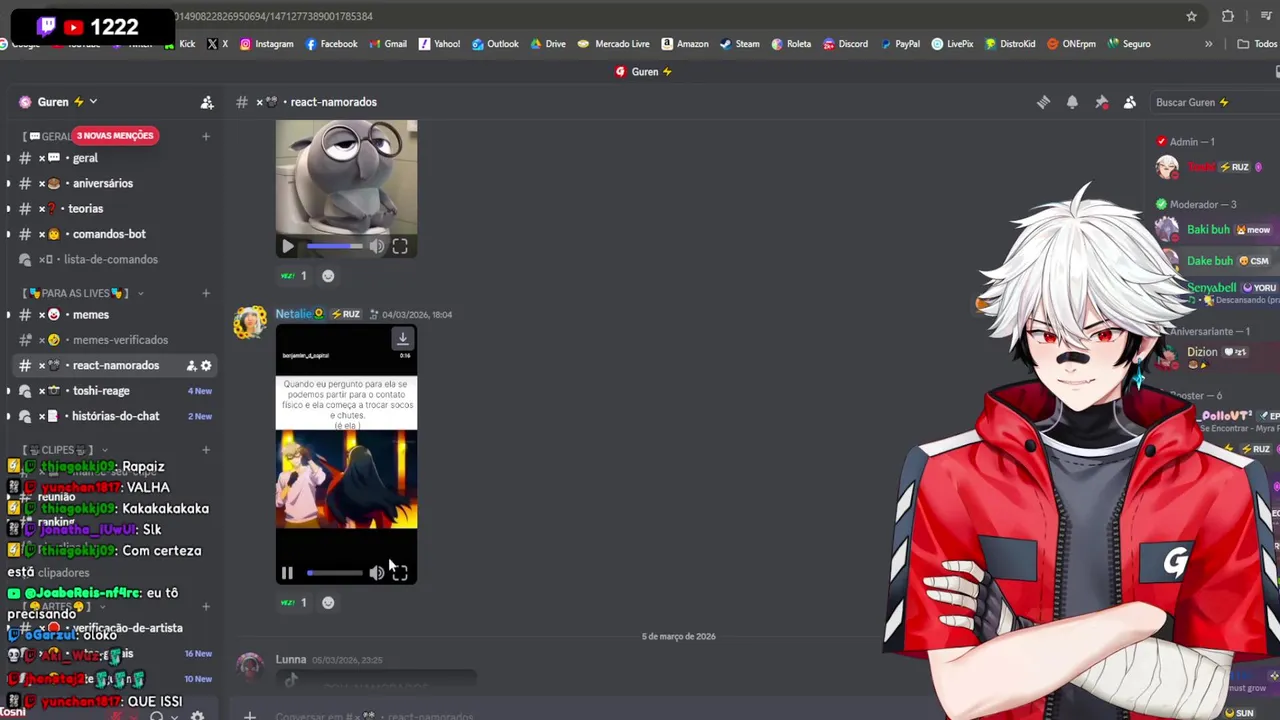Viewport: 1280px width, 720px height.
Task: Add a reaction under Netalie's video
Action: click(x=328, y=603)
